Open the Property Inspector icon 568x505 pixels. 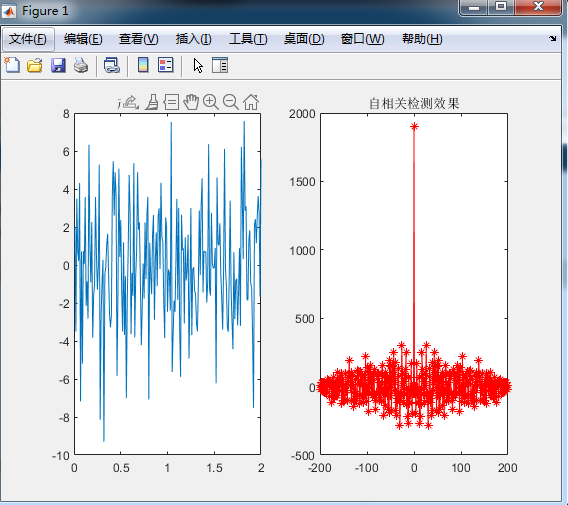(x=220, y=66)
